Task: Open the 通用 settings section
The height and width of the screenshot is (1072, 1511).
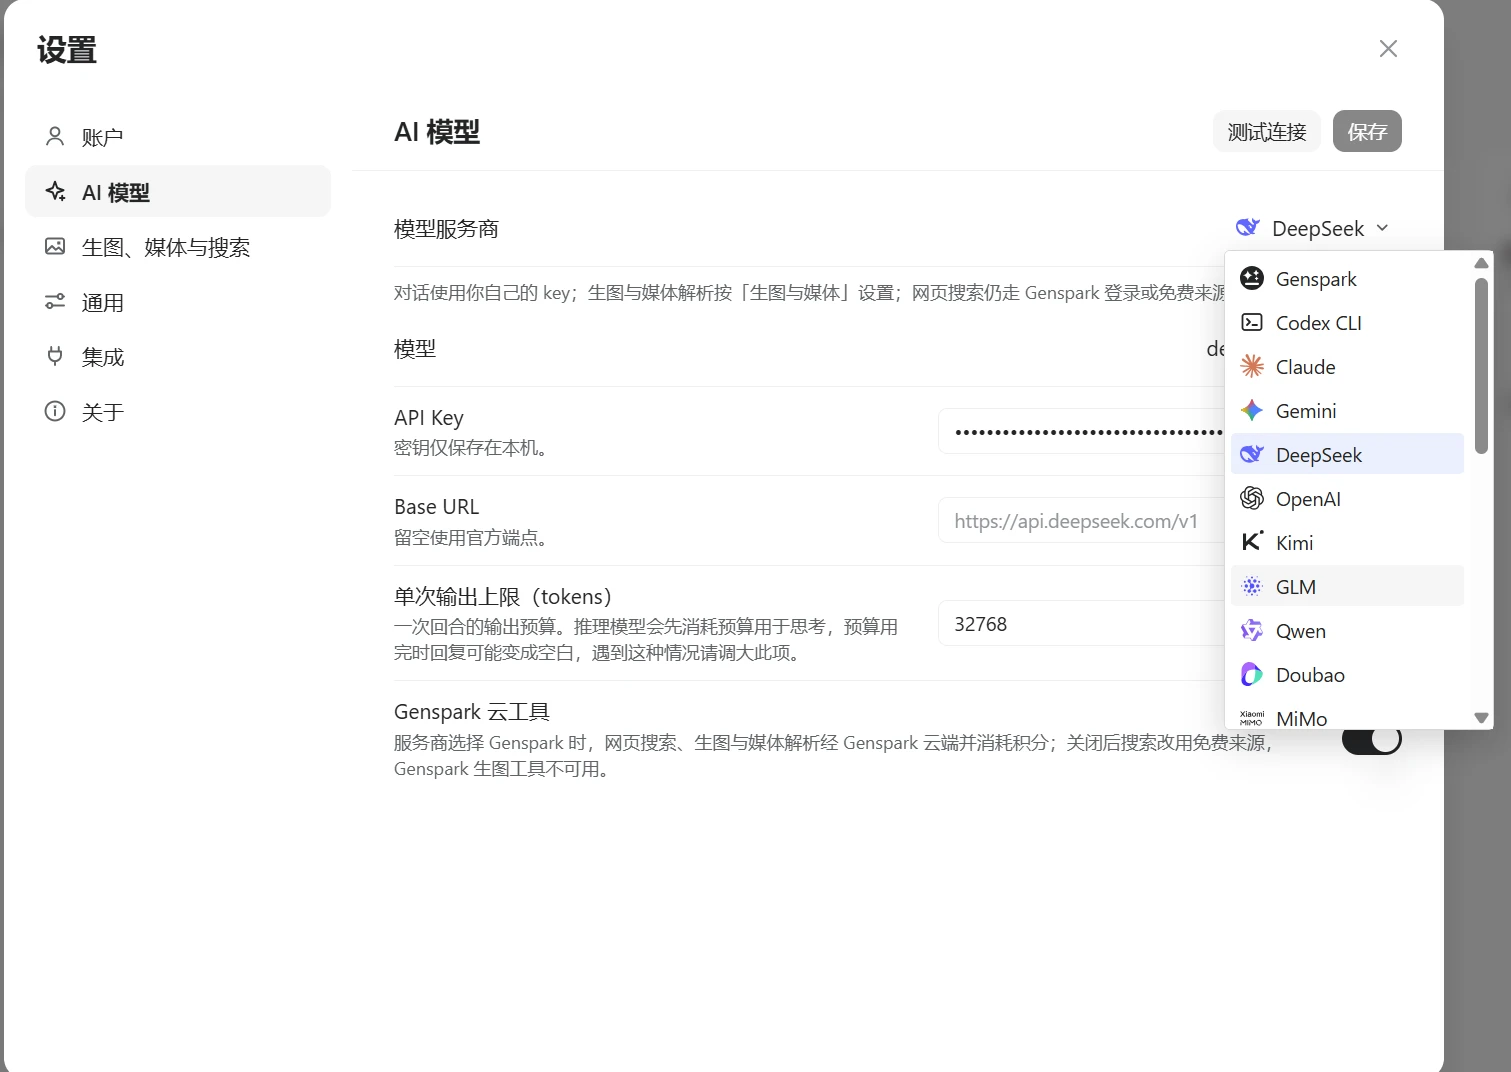Action: pyautogui.click(x=178, y=301)
